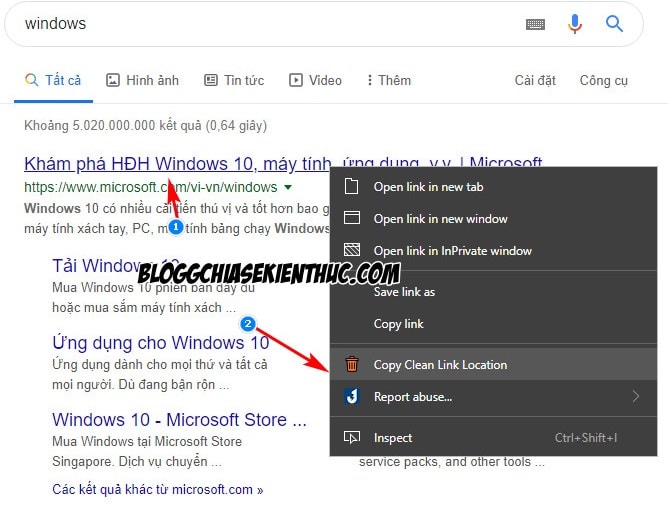Click the Ctrl+Shift+I shortcut text
This screenshot has height=509, width=668.
coord(586,437)
